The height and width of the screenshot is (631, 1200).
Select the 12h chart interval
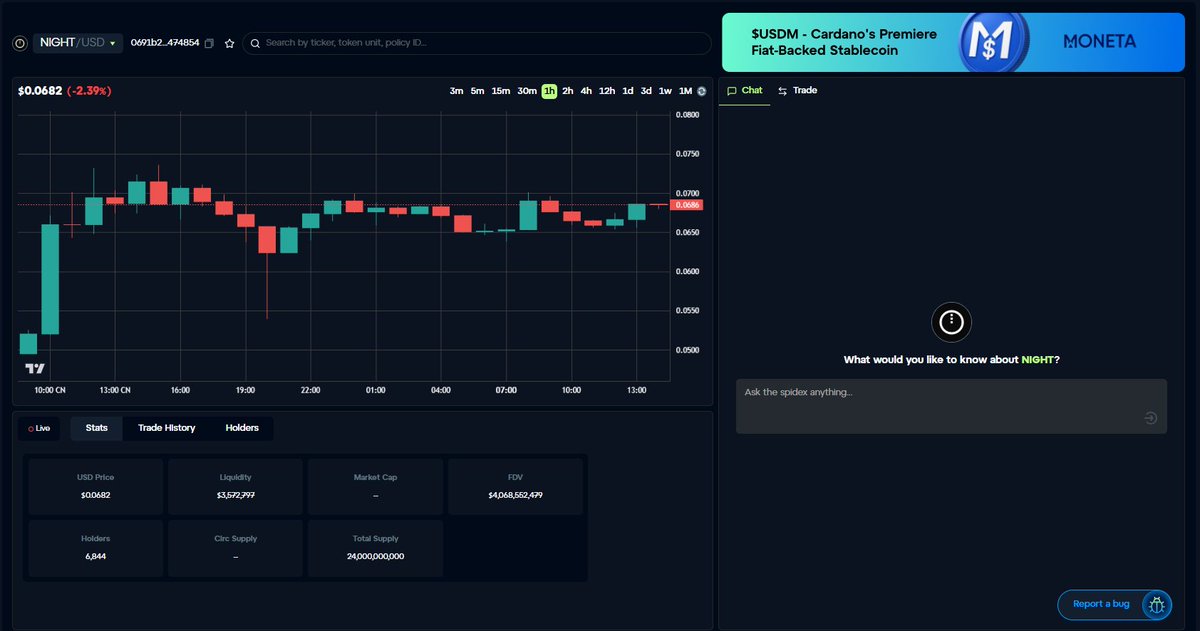(607, 91)
